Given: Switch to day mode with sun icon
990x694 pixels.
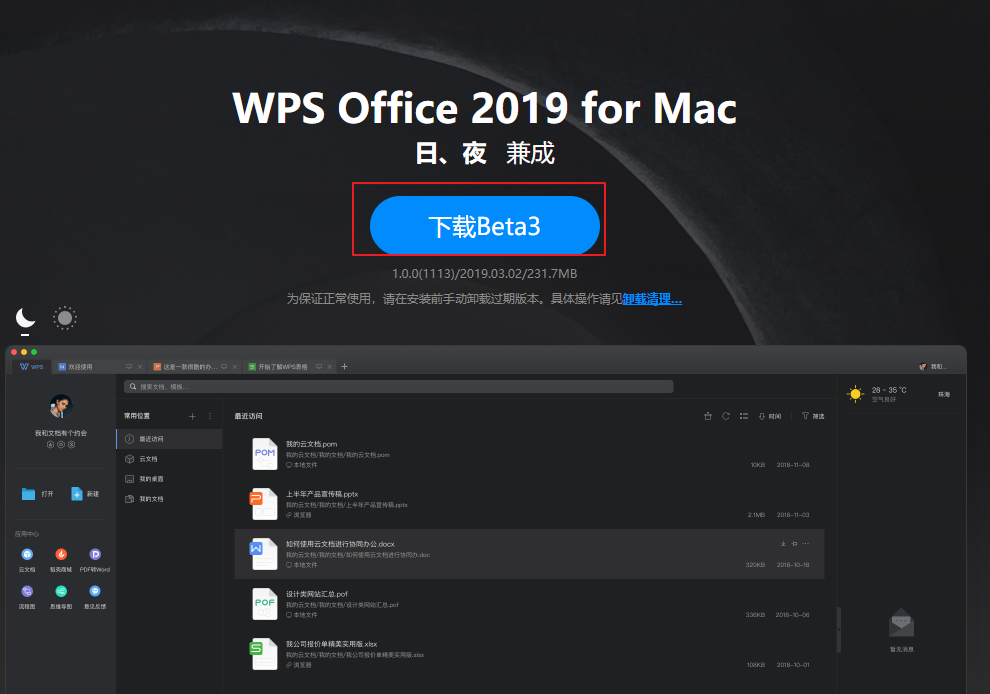Looking at the screenshot, I should click(64, 318).
